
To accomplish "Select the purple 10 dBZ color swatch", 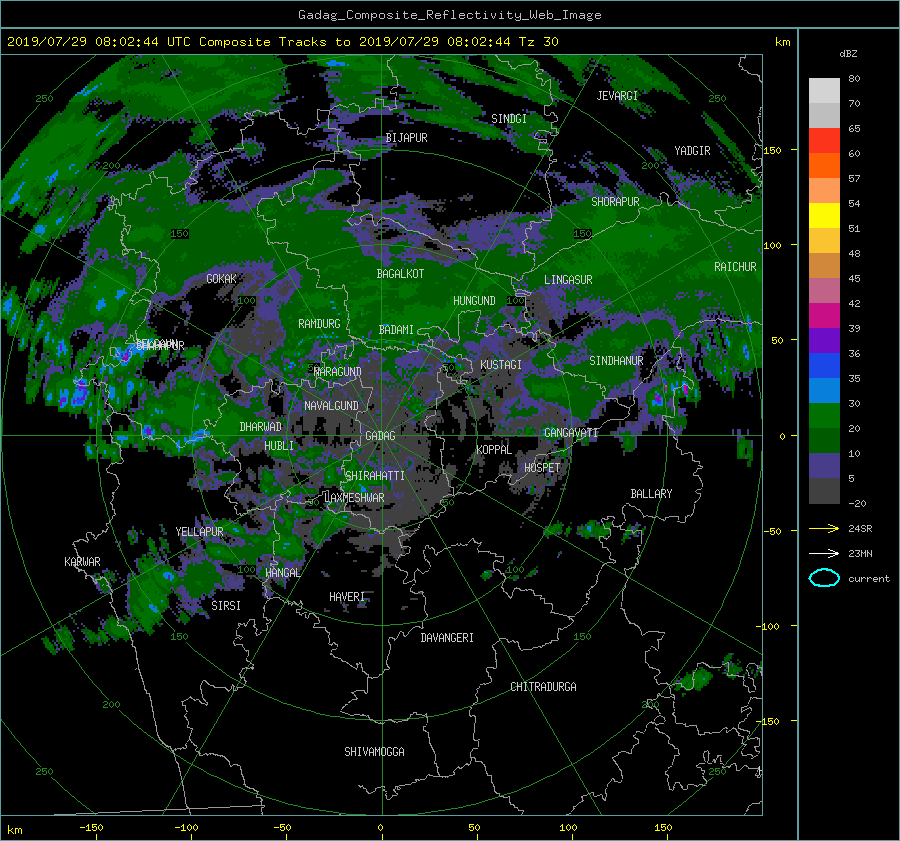I will click(824, 466).
